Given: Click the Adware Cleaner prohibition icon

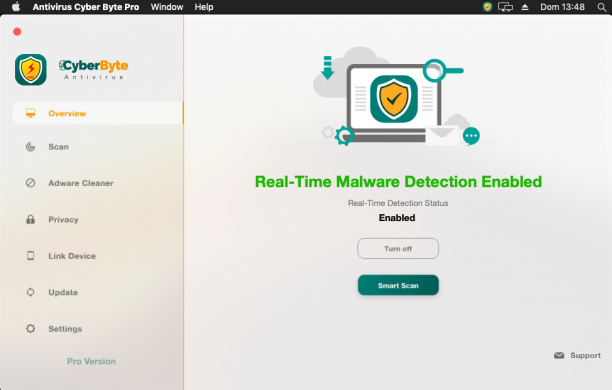Looking at the screenshot, I should coord(30,183).
